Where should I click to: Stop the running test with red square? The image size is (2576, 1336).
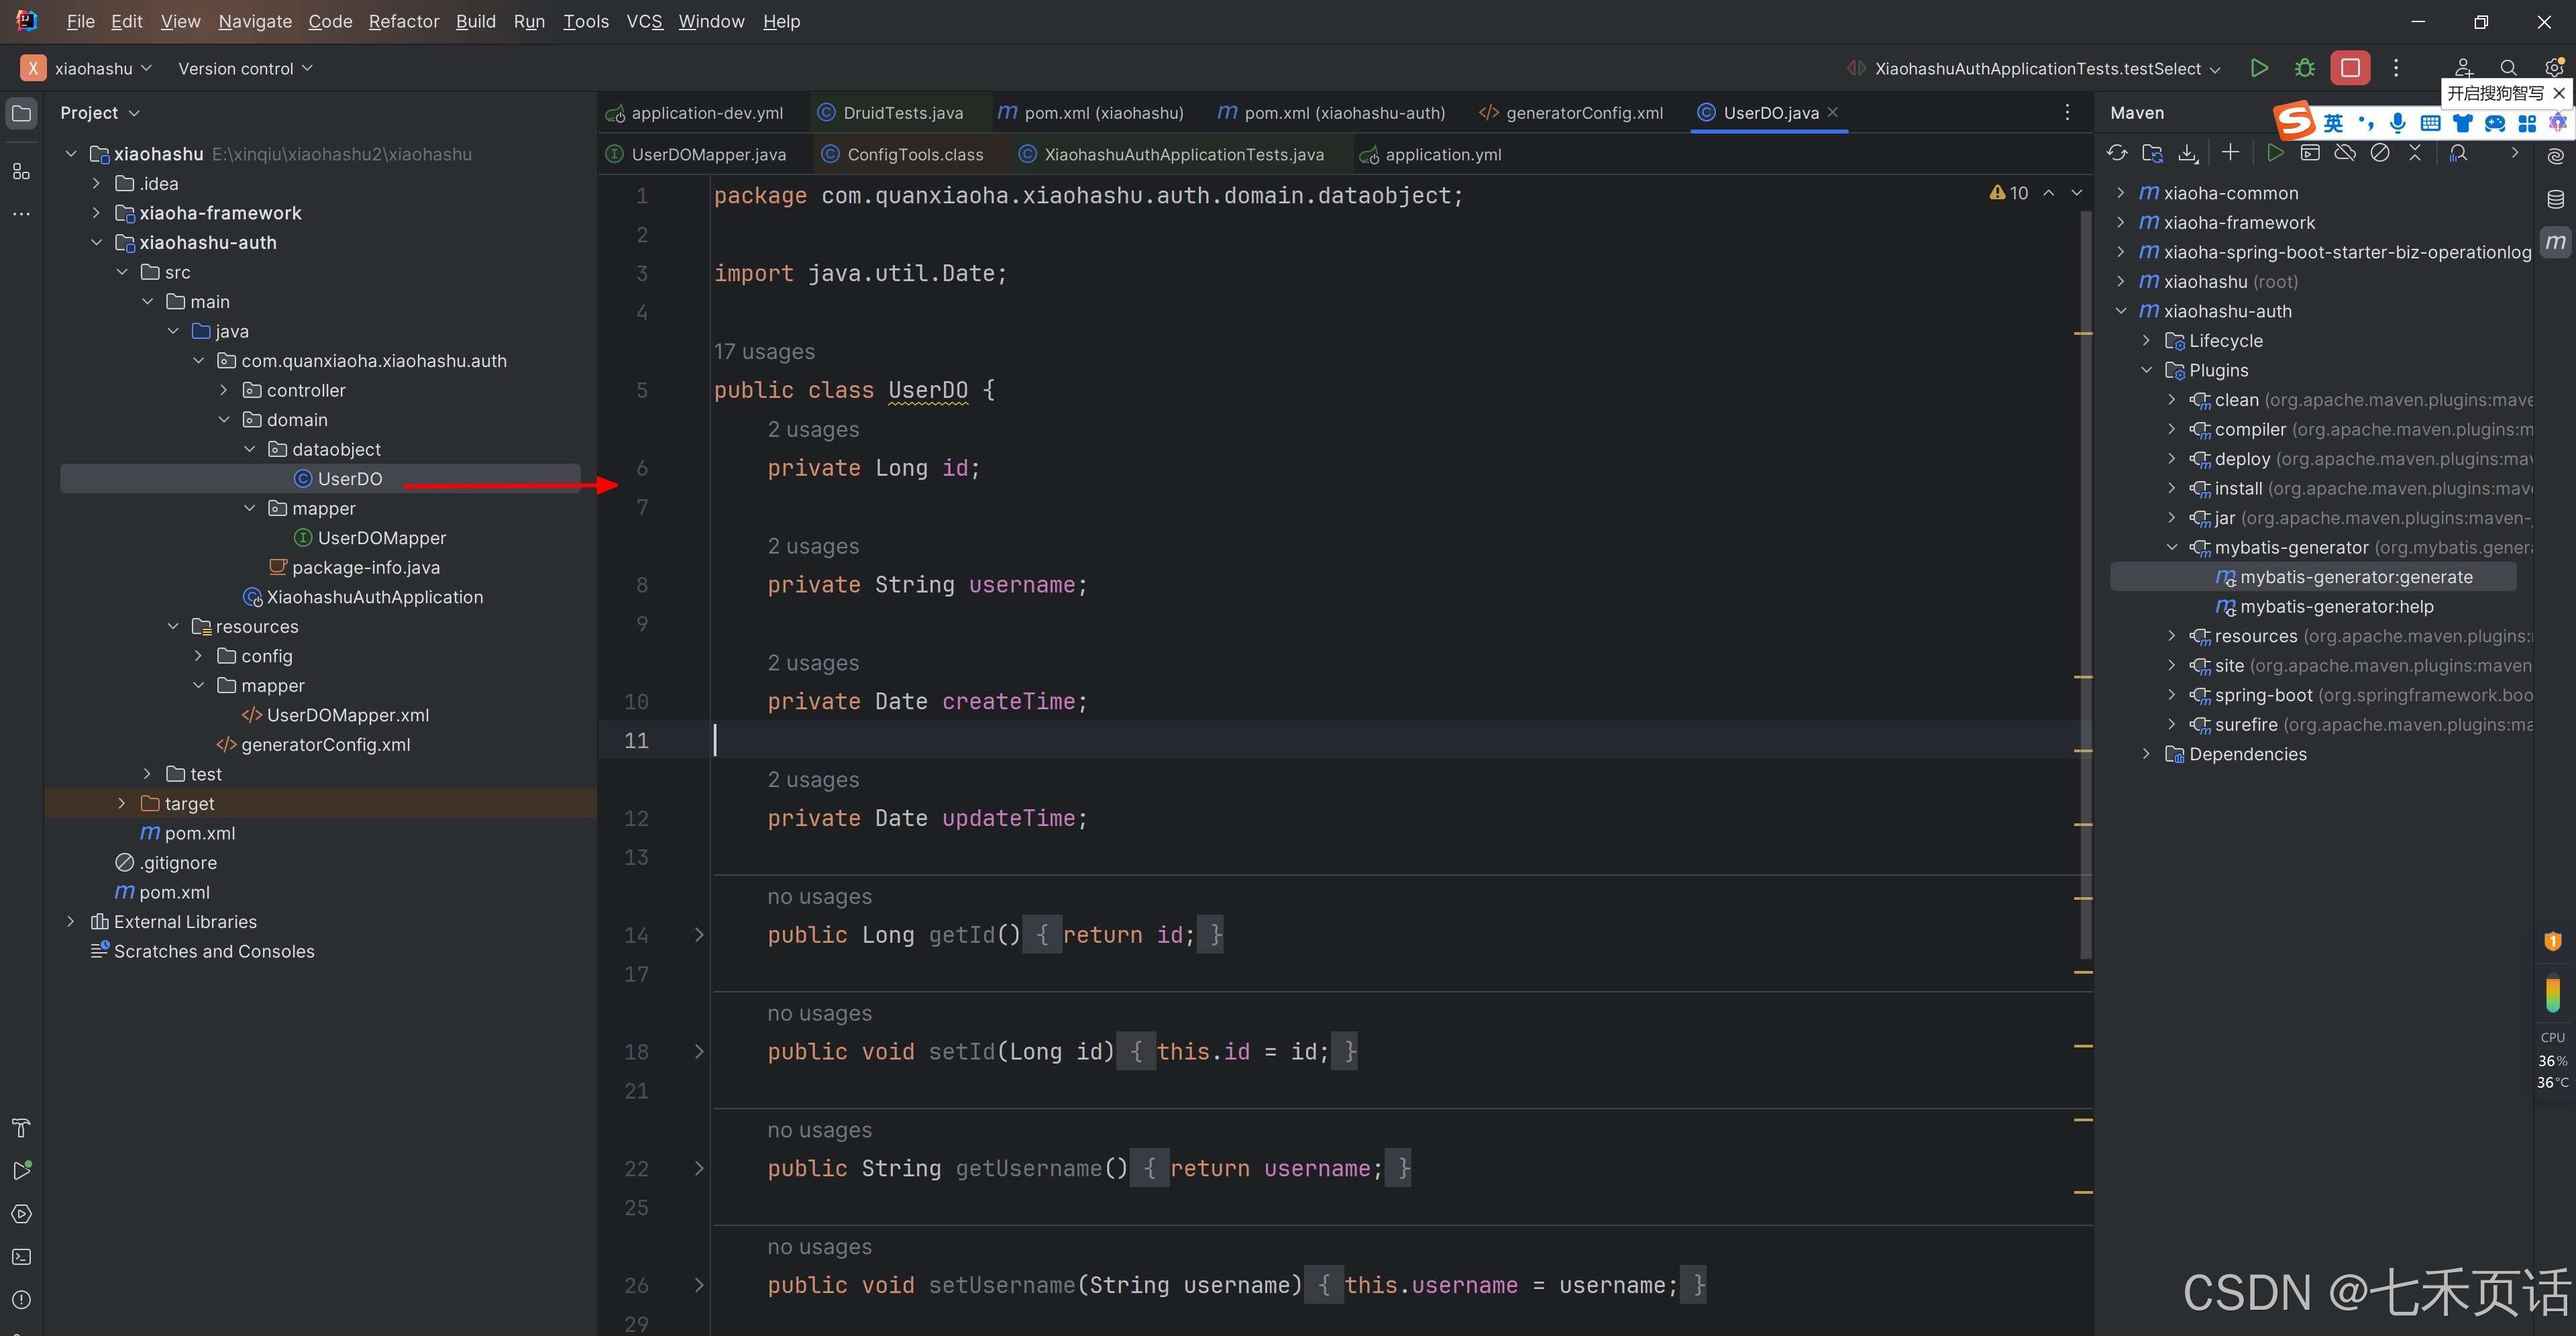click(2350, 68)
